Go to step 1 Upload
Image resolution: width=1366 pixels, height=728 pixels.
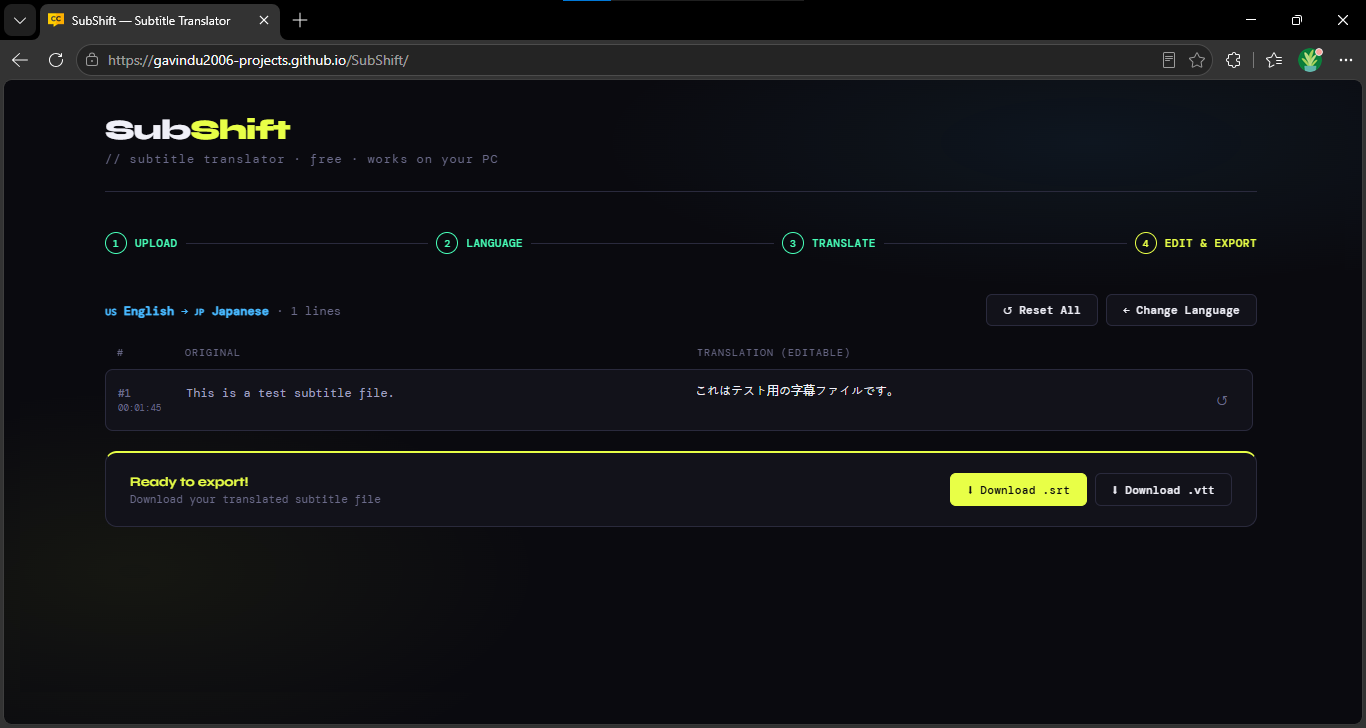coord(141,243)
